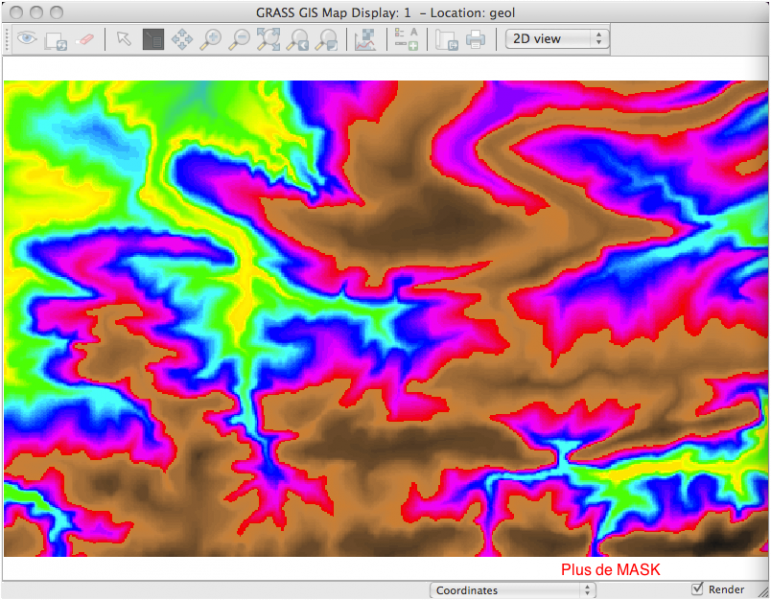Zoom to map extent icon

pos(268,39)
